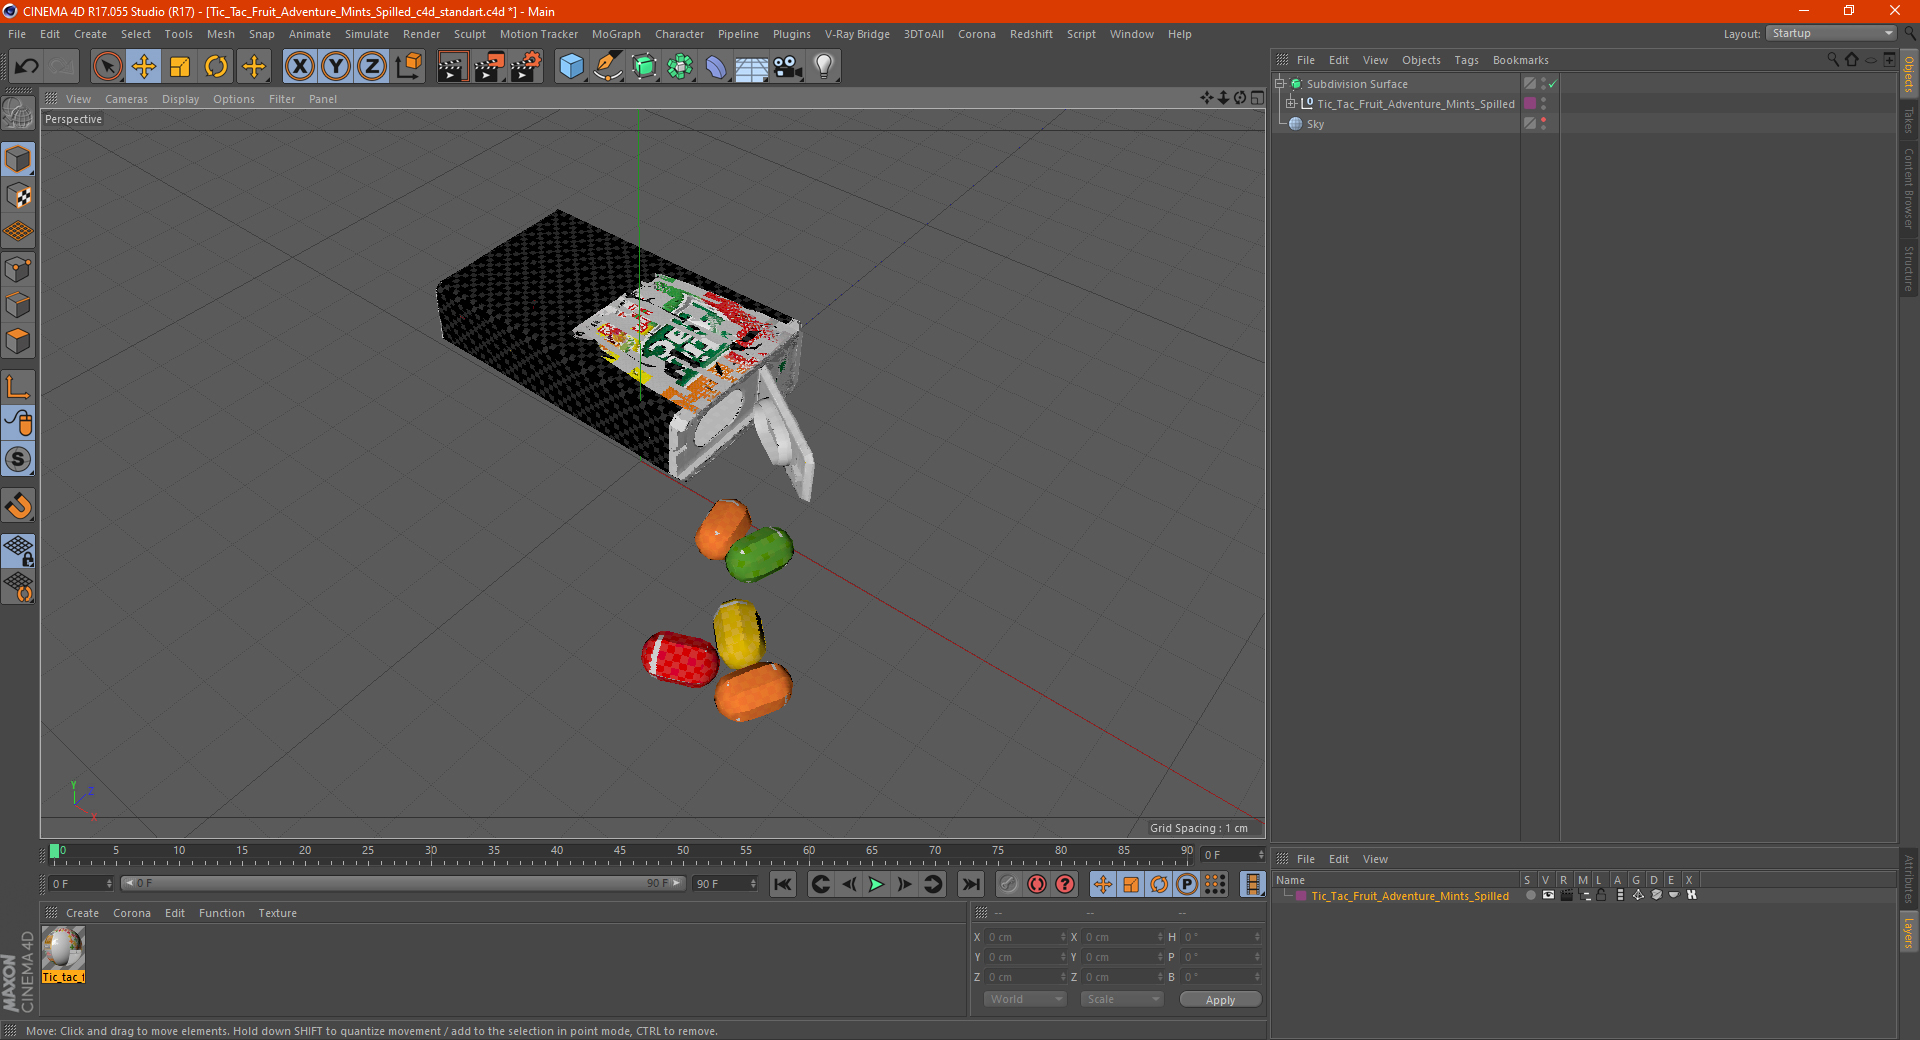Click frame 45 on the timeline ruler
Image resolution: width=1920 pixels, height=1040 pixels.
tap(620, 851)
